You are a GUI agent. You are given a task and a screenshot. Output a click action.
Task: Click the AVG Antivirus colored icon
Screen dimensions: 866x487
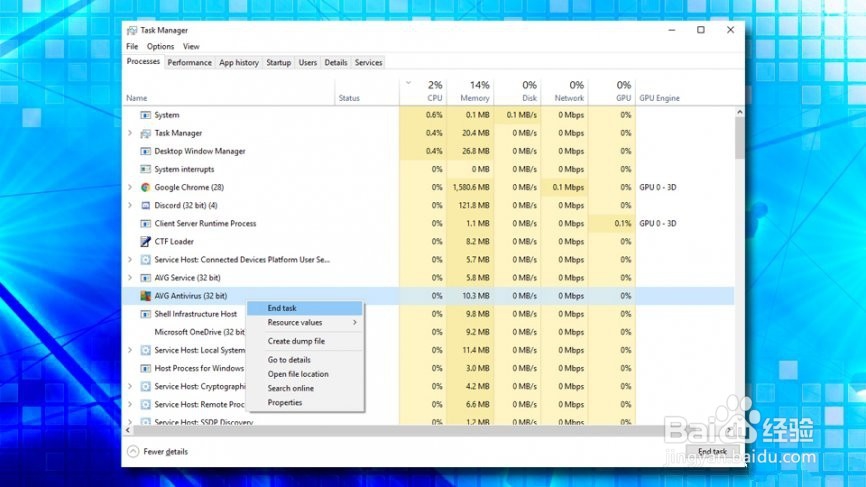(x=145, y=296)
